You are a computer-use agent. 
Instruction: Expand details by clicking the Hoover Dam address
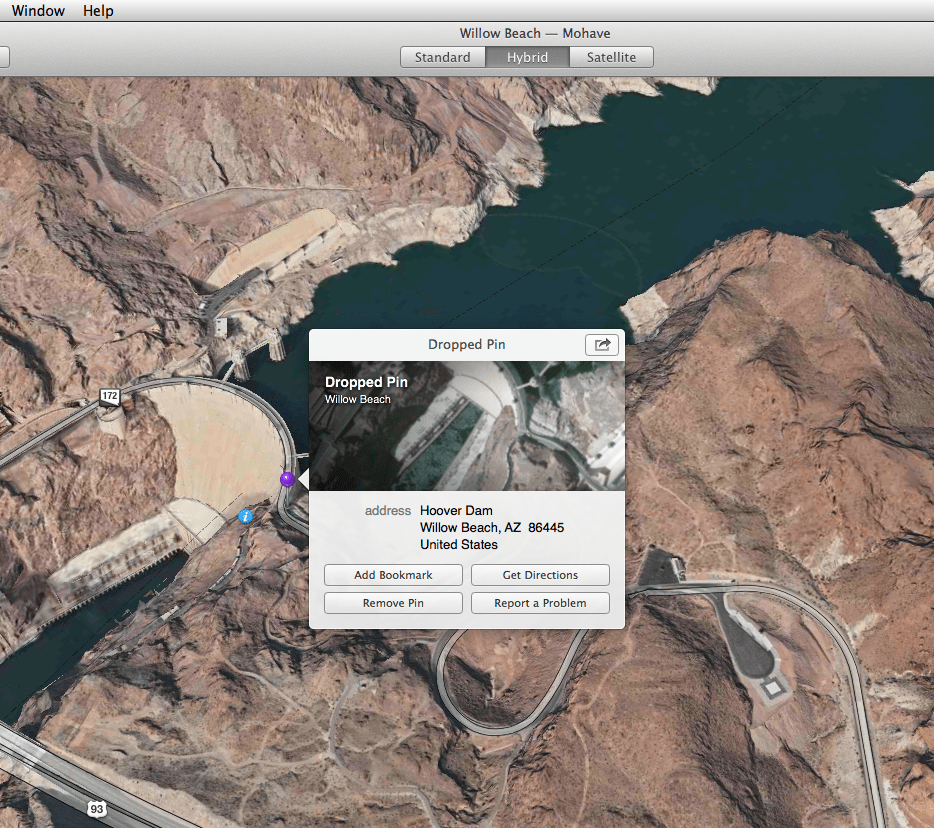[x=471, y=527]
